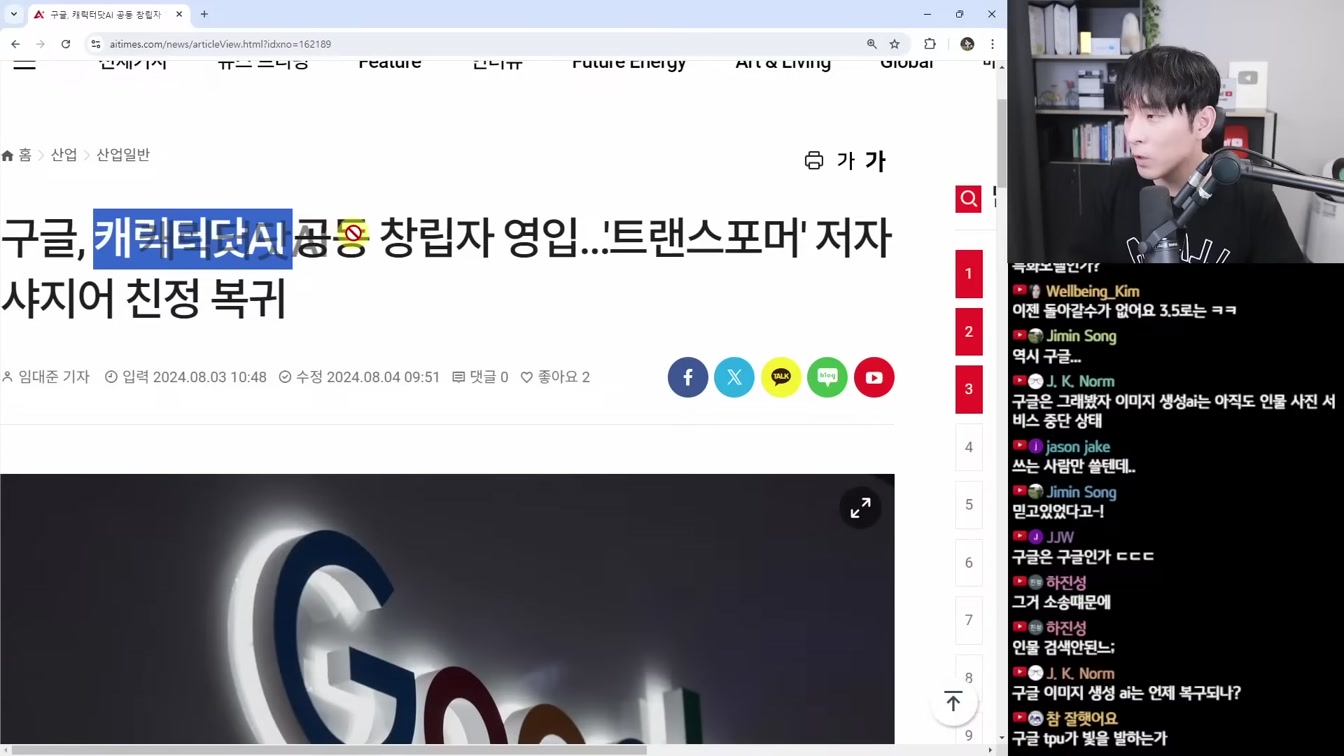
Task: Open the Global menu item
Action: pyautogui.click(x=906, y=64)
